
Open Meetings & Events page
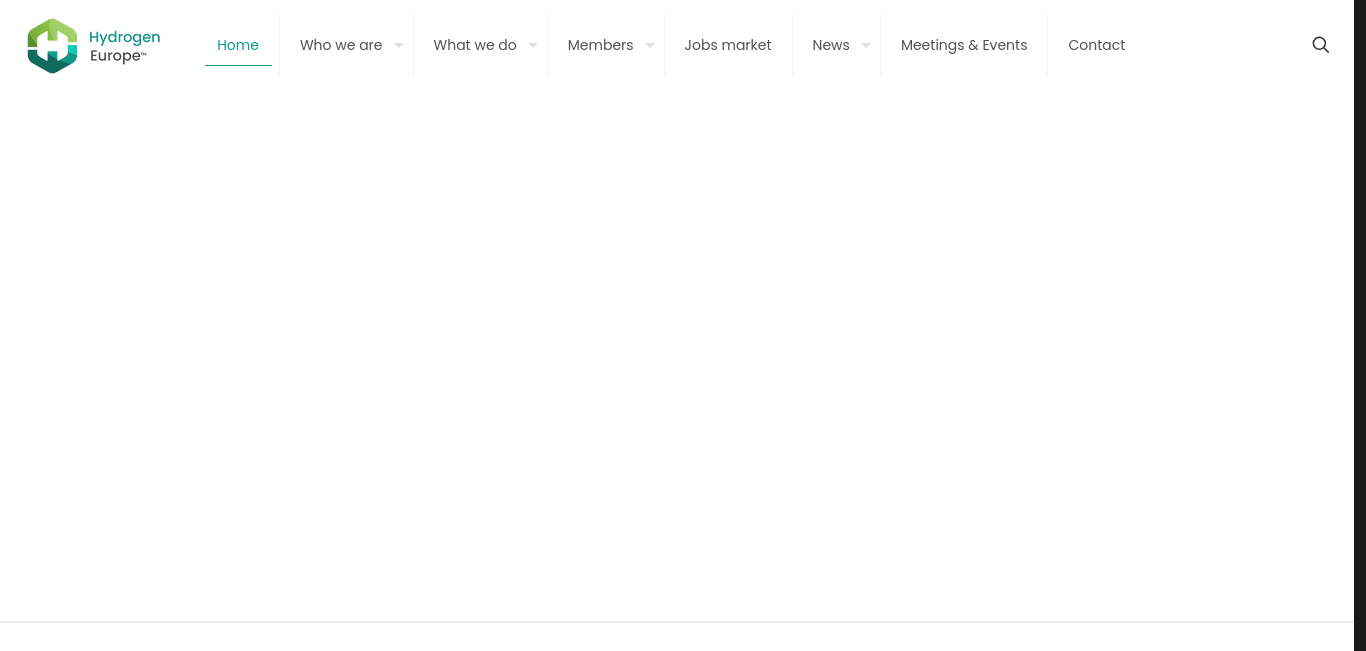point(964,45)
